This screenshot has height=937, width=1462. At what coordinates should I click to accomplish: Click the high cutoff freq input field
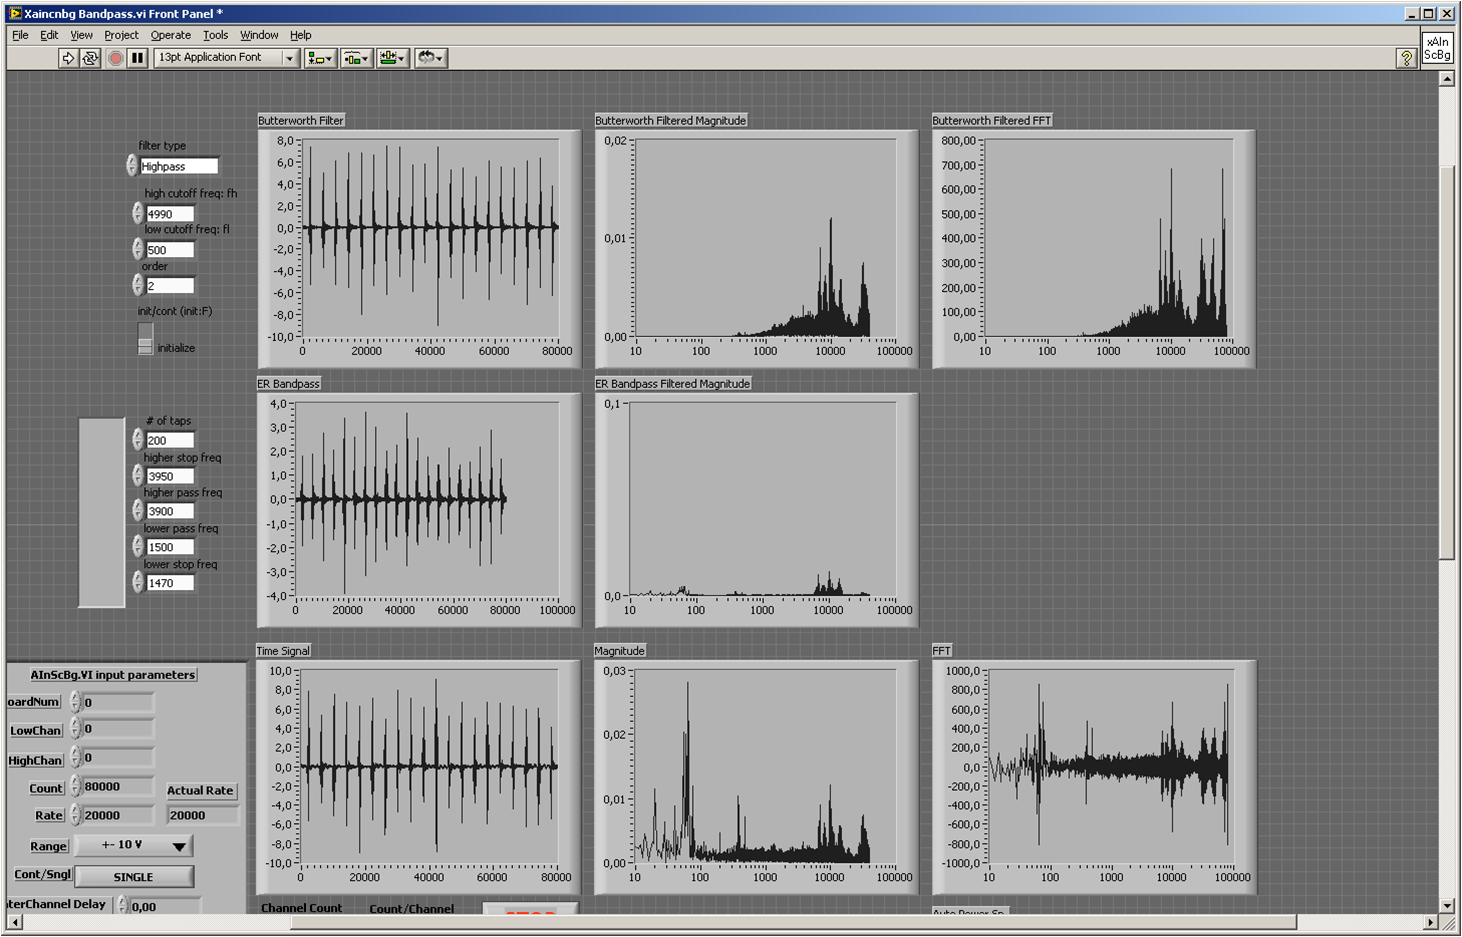tap(169, 214)
